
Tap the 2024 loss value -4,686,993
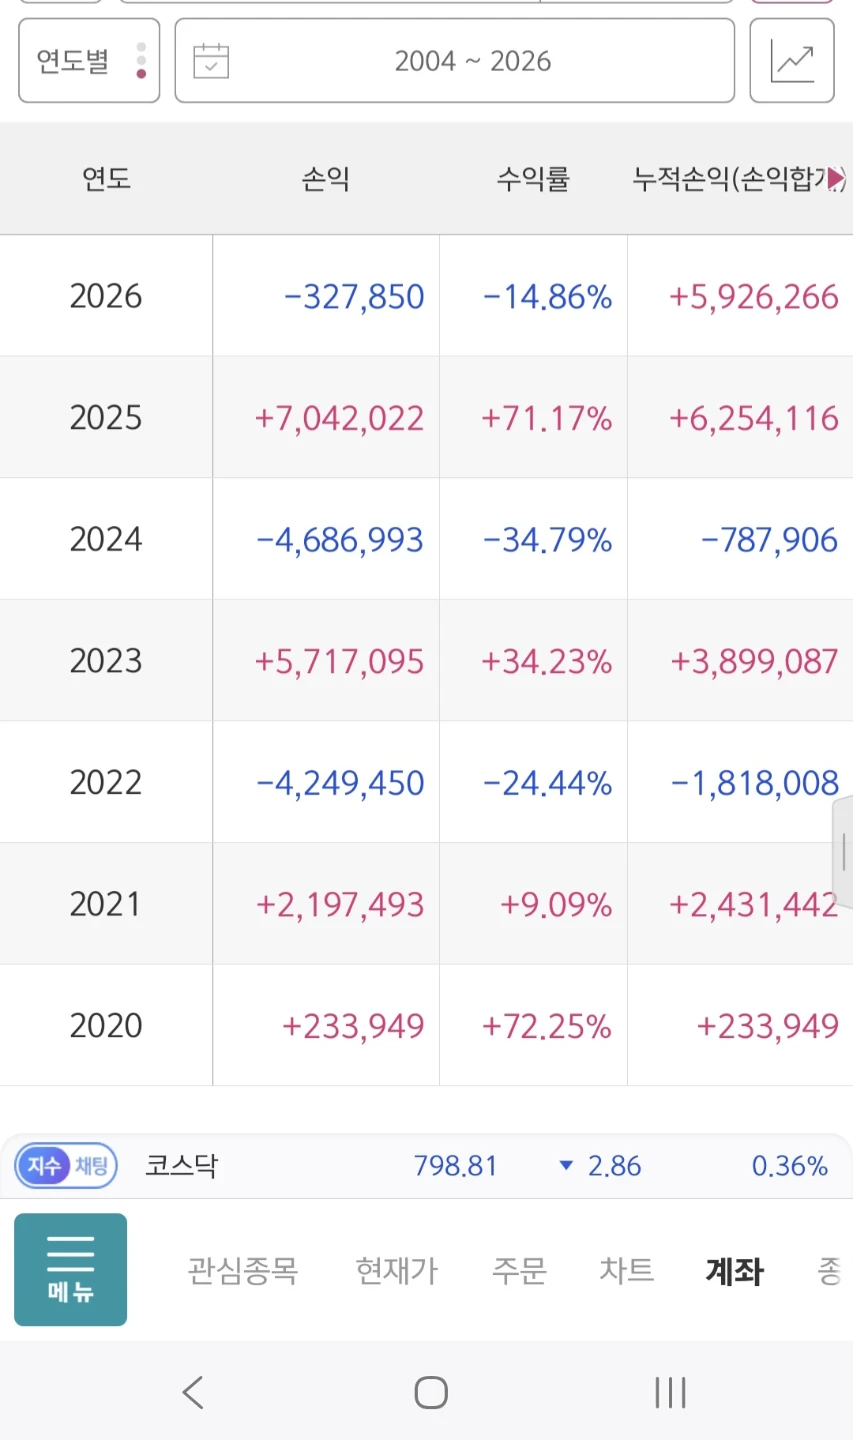point(340,540)
